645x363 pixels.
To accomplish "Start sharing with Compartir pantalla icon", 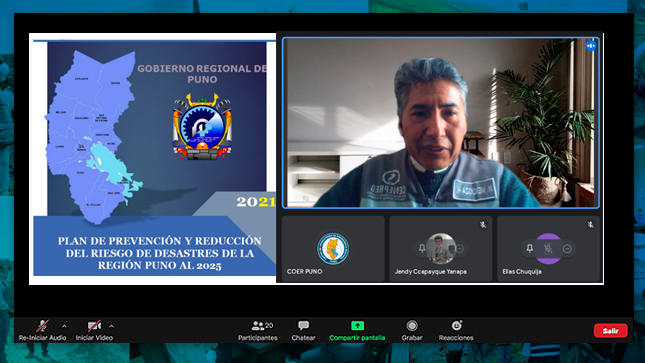I will click(357, 326).
